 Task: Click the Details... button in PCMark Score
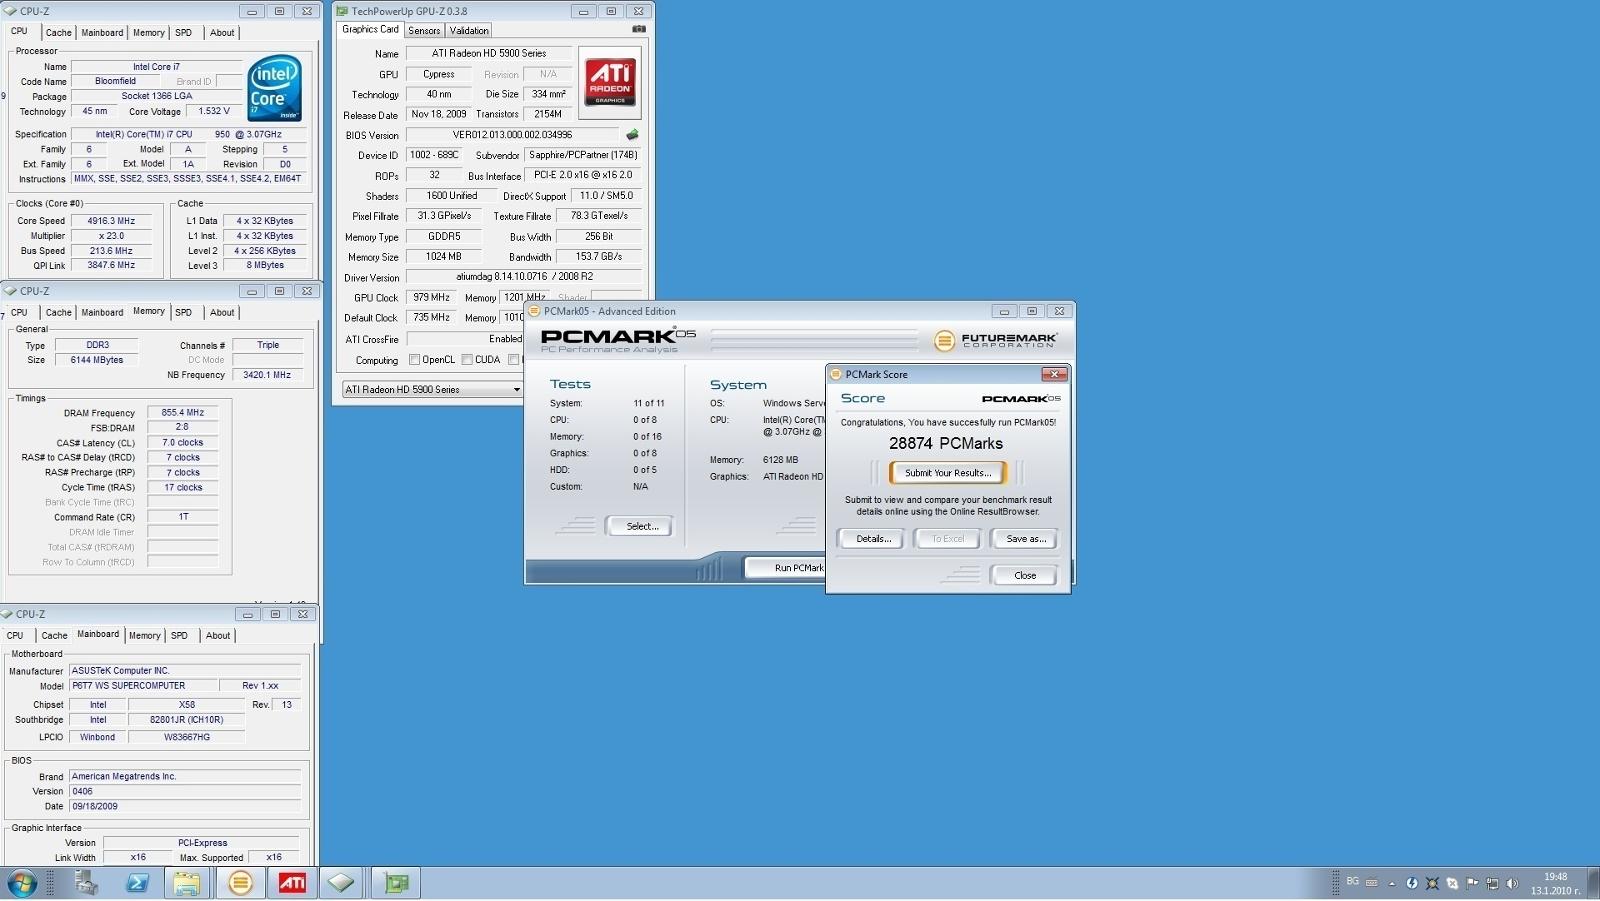[872, 539]
